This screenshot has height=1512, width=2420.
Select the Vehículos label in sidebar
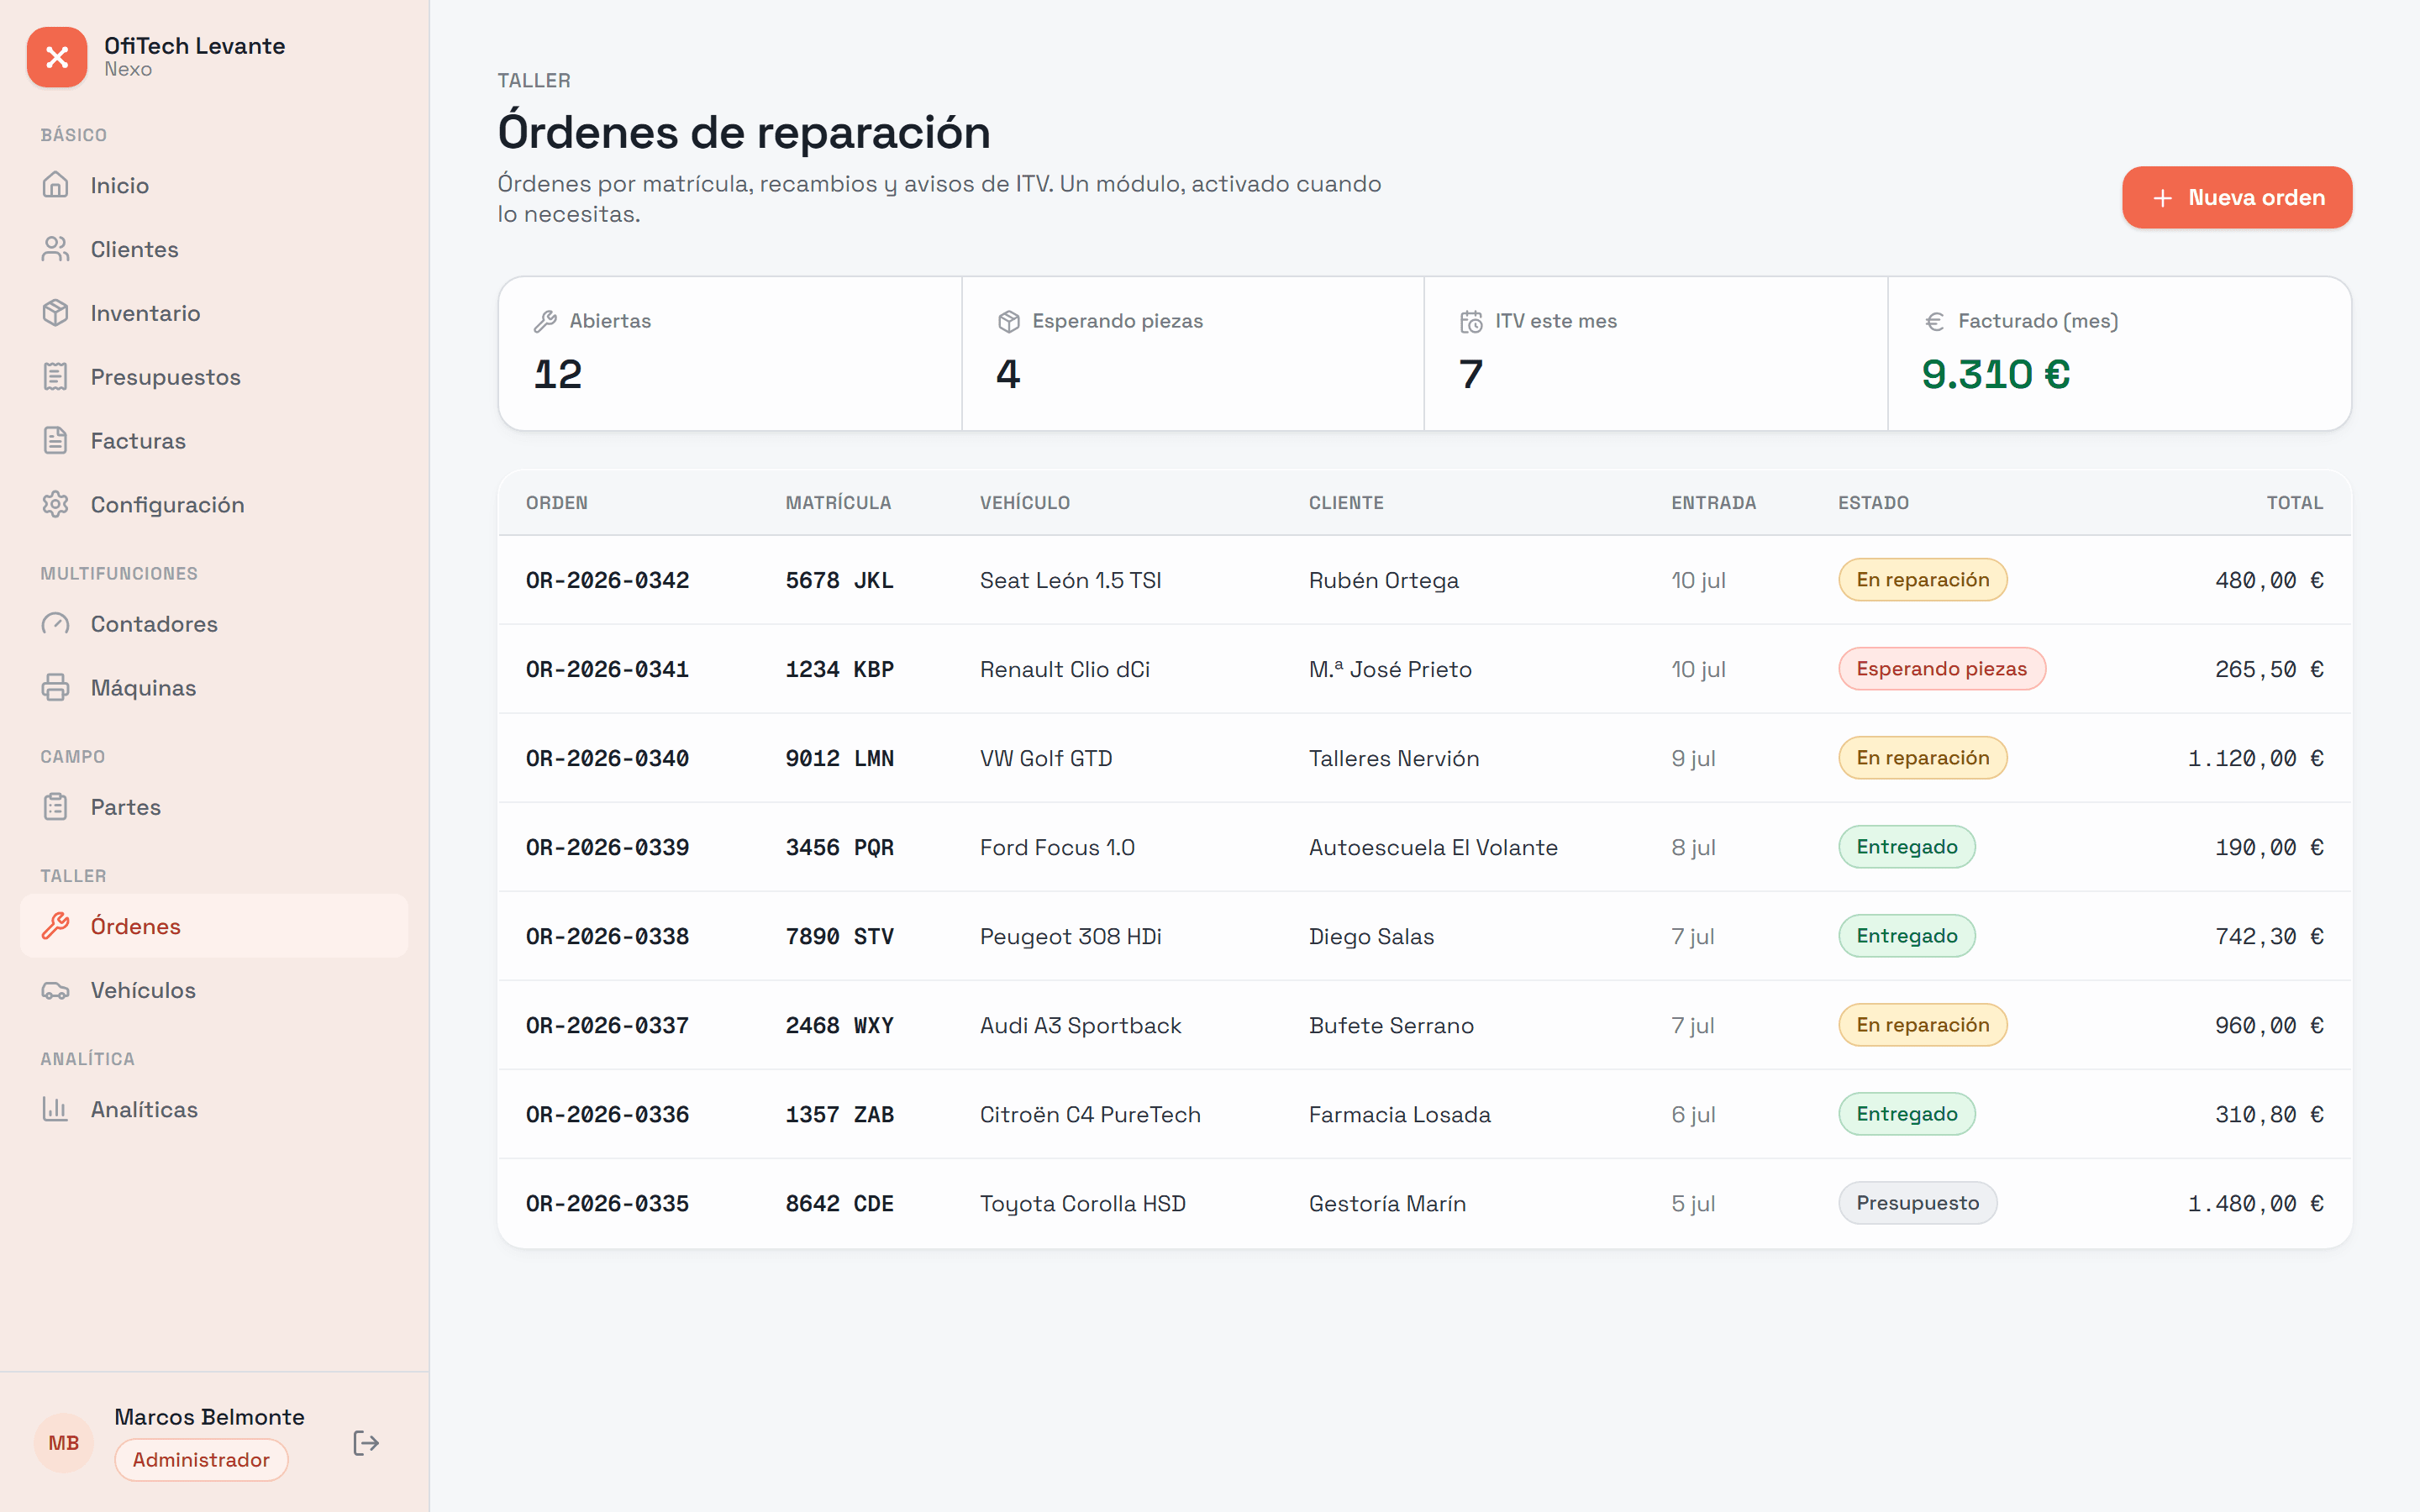click(x=143, y=990)
